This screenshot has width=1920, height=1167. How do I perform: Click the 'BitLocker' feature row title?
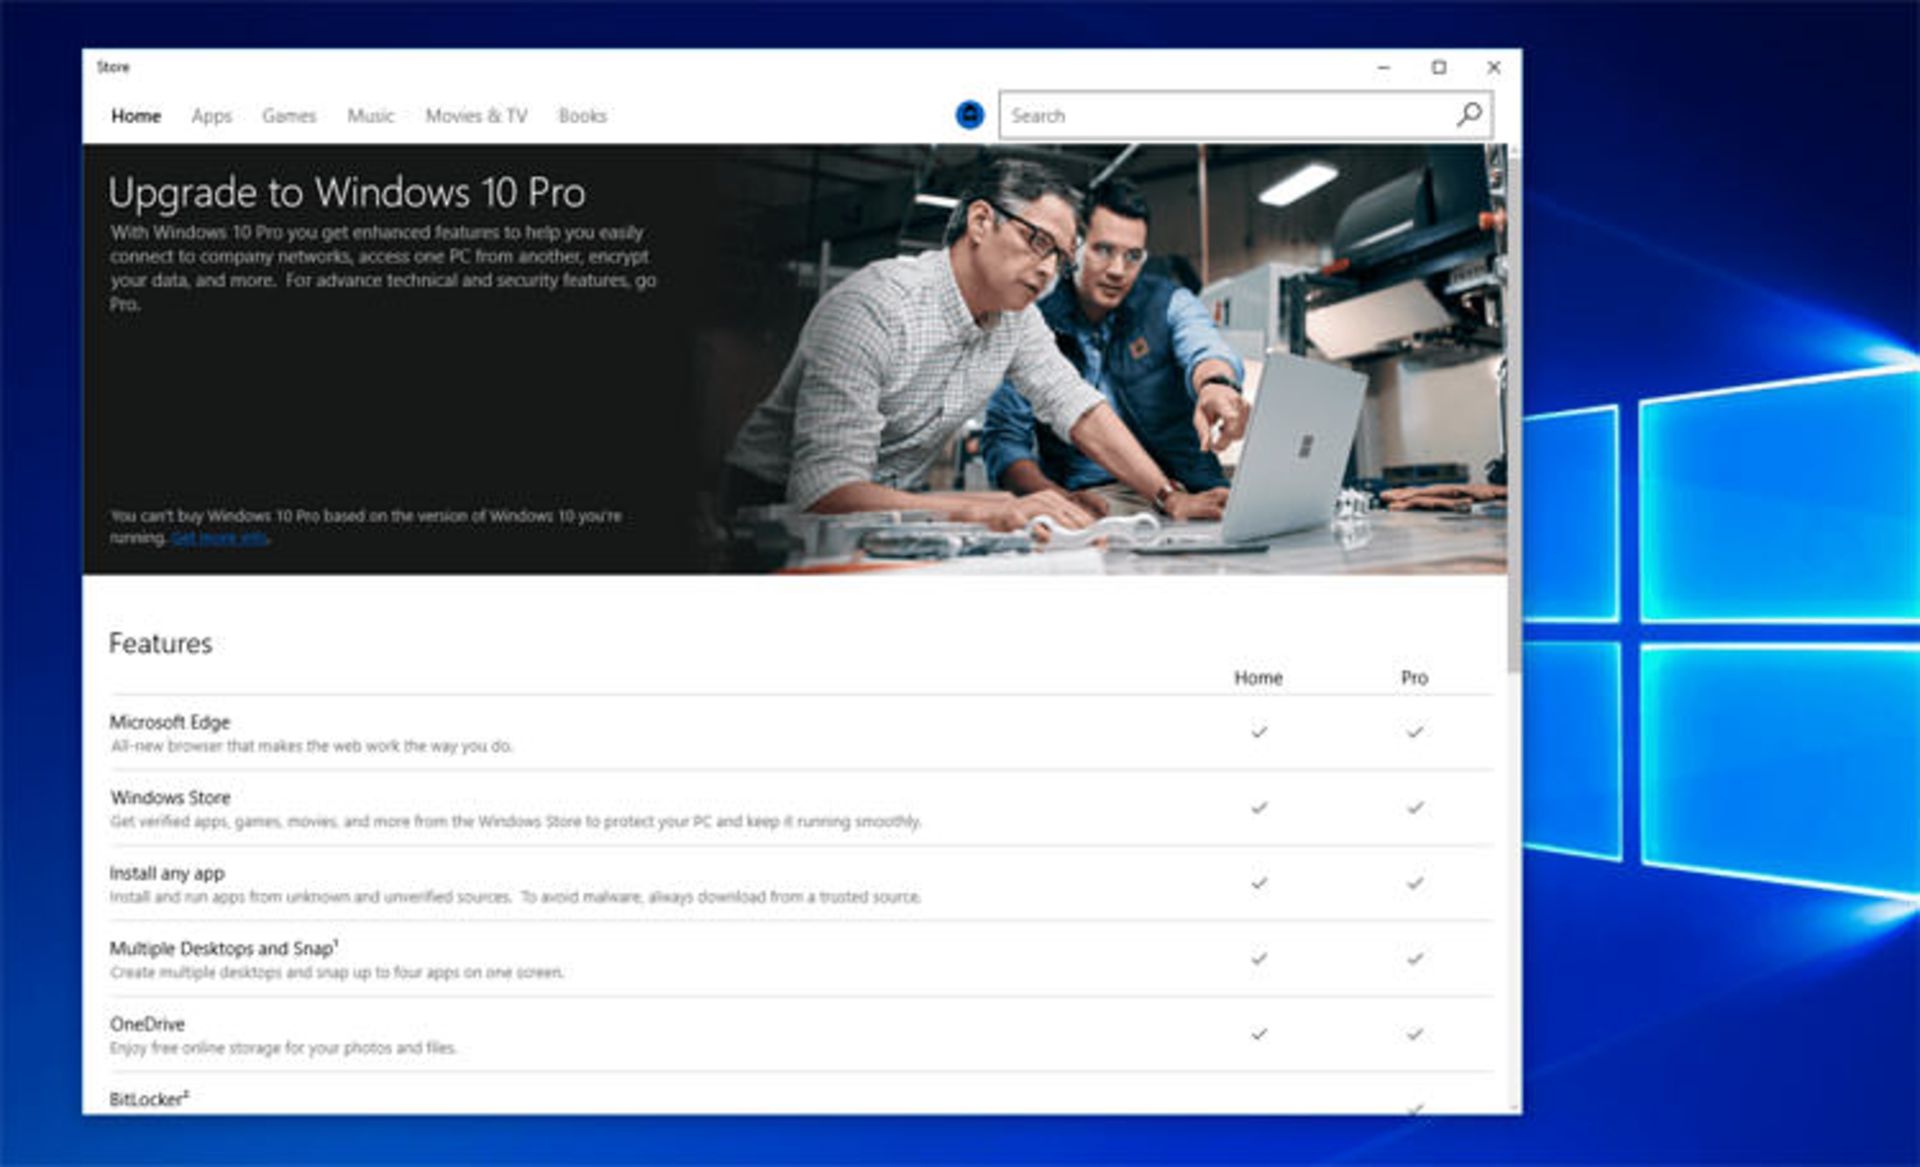[149, 1099]
